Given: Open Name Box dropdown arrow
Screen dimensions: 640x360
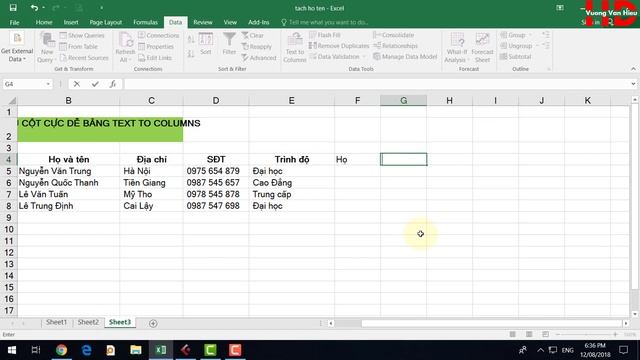Looking at the screenshot, I should click(48, 84).
